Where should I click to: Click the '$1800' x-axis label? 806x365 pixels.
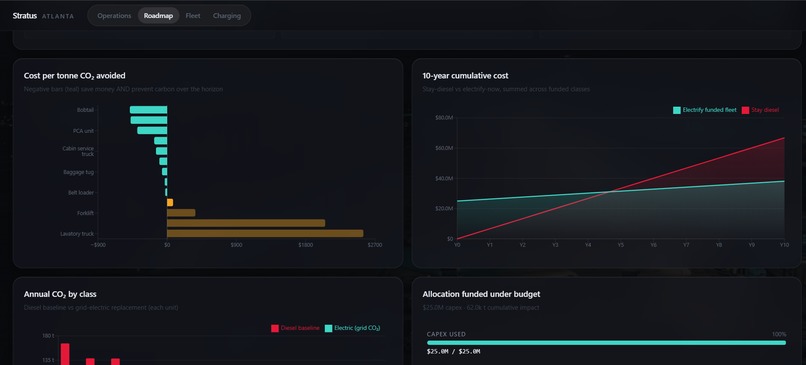point(305,245)
